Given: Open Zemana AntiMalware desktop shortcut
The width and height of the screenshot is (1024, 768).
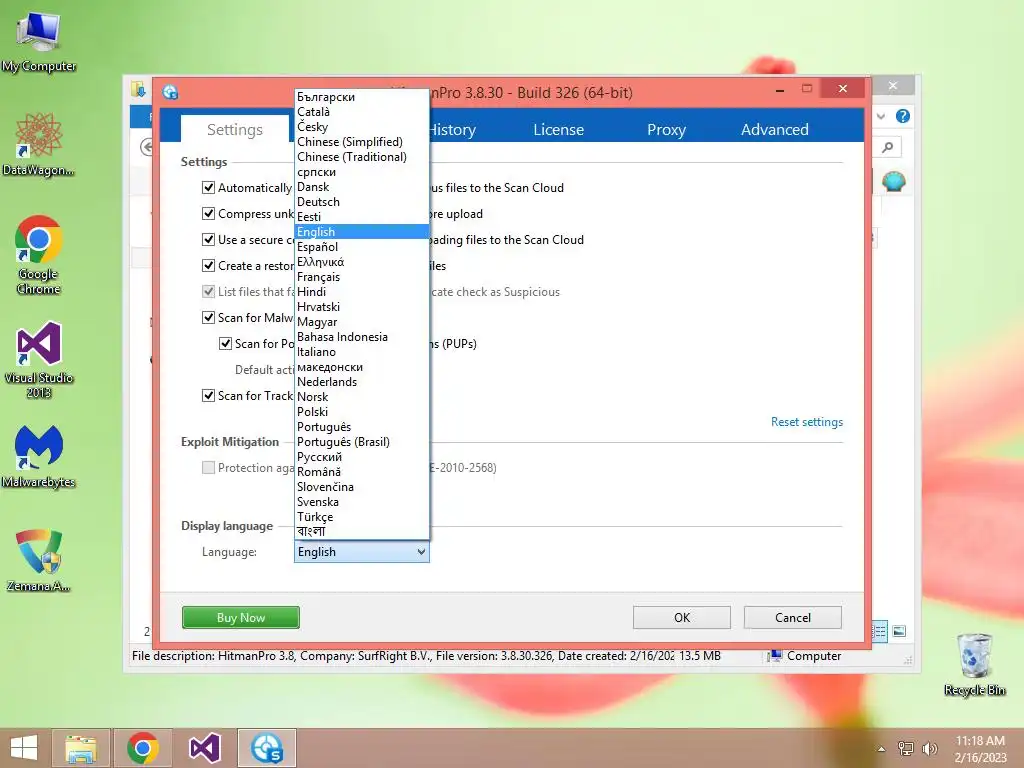Looking at the screenshot, I should point(39,560).
